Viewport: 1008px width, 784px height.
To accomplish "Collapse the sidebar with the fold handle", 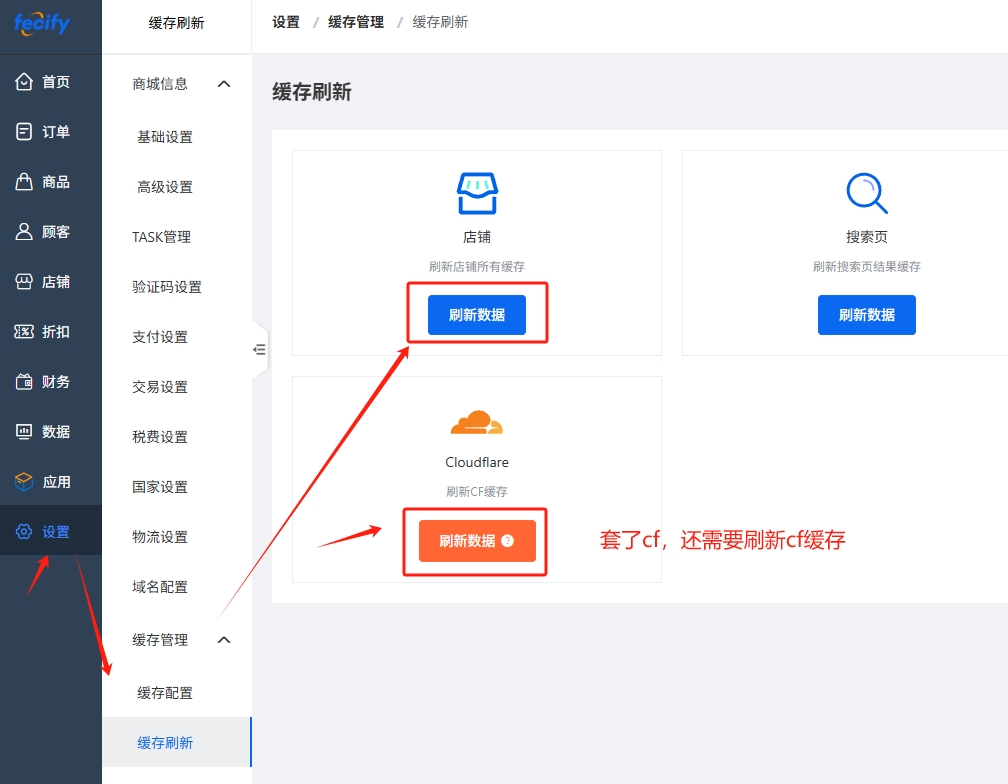I will (259, 349).
